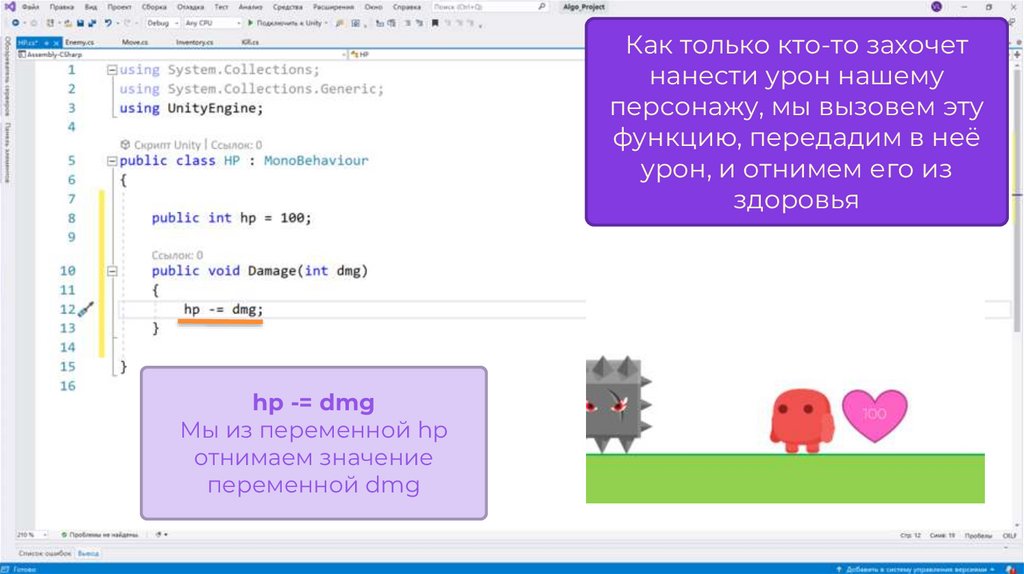Click Добавить в систему управления версиями
Viewport: 1024px width, 574px height.
[917, 569]
